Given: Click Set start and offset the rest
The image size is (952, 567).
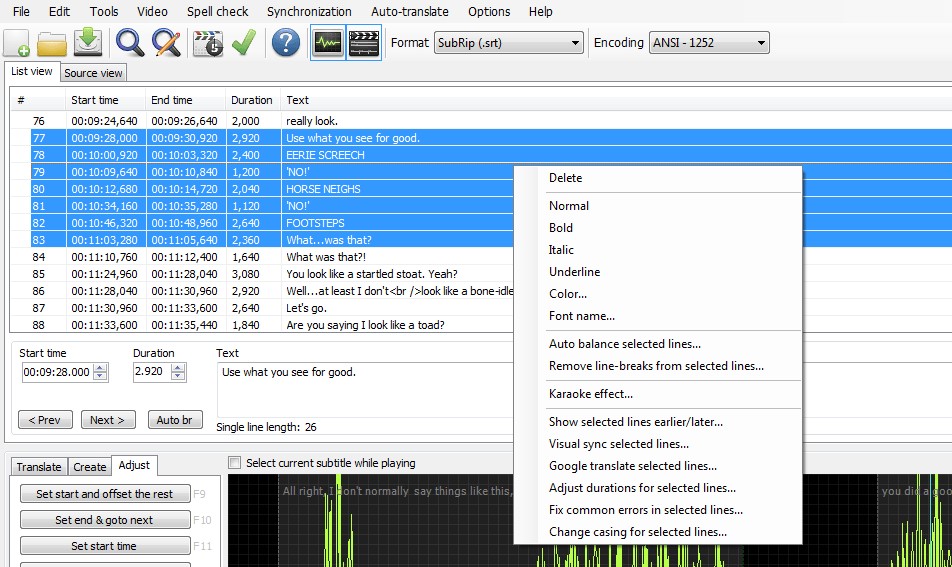Looking at the screenshot, I should click(x=104, y=494).
